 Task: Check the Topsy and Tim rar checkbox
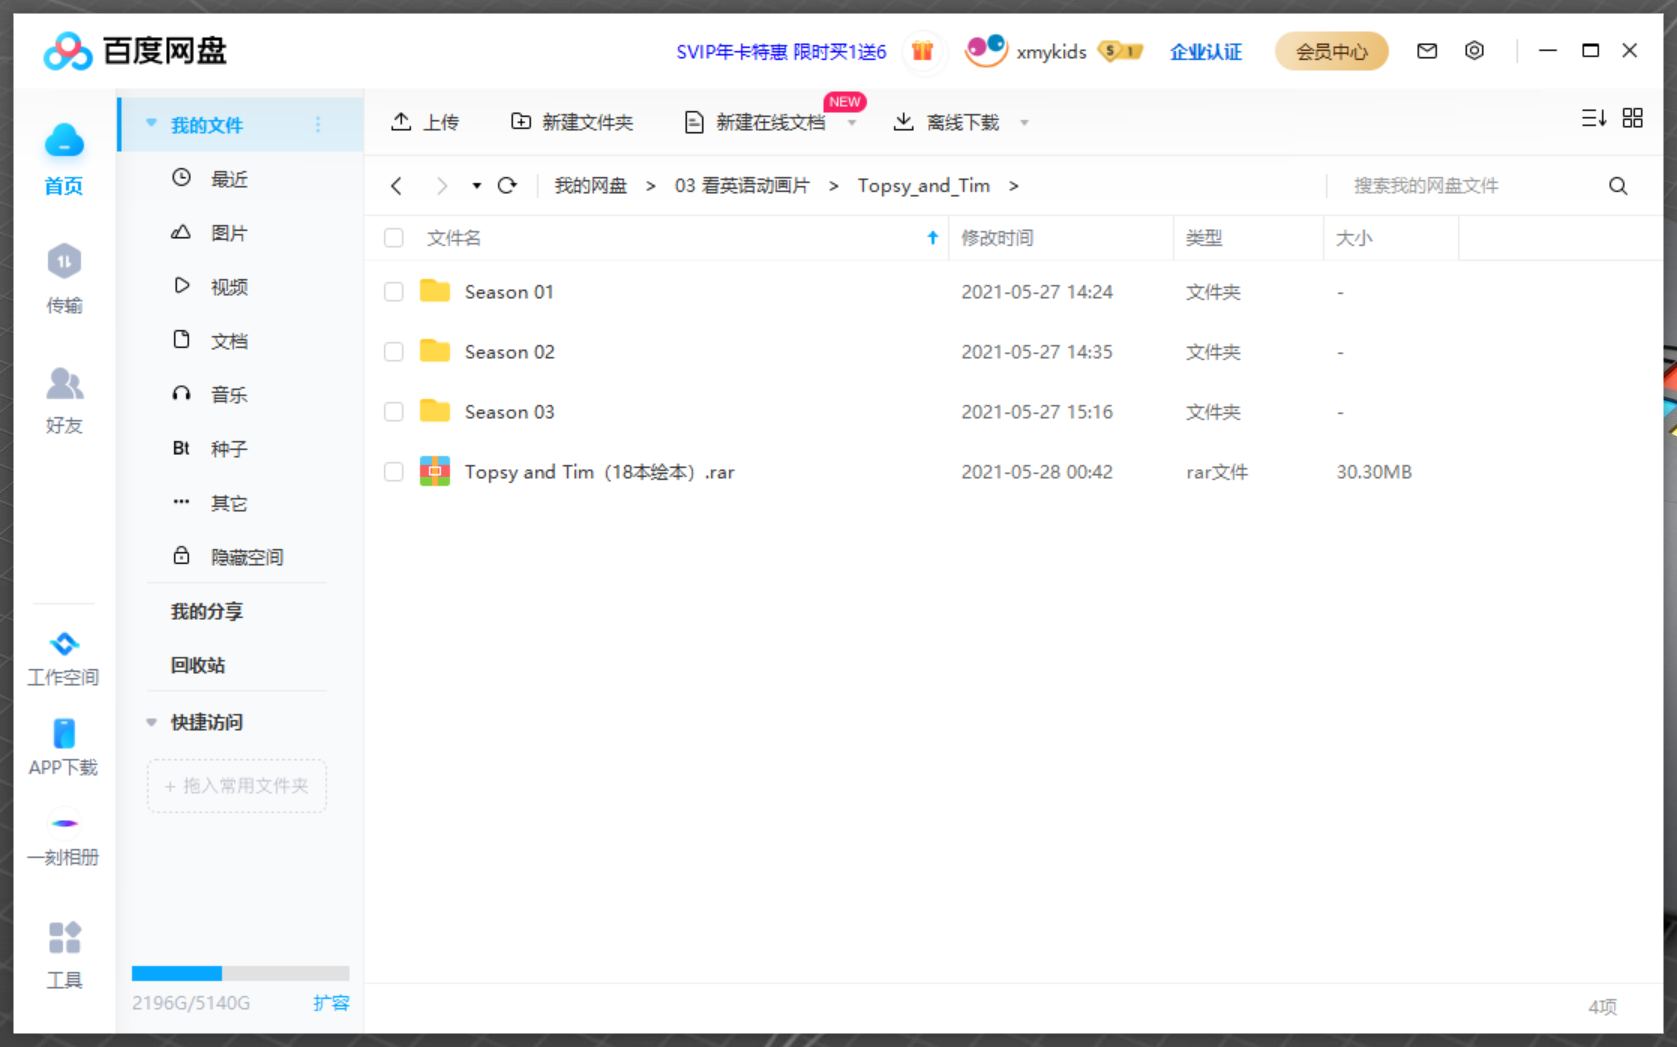394,472
